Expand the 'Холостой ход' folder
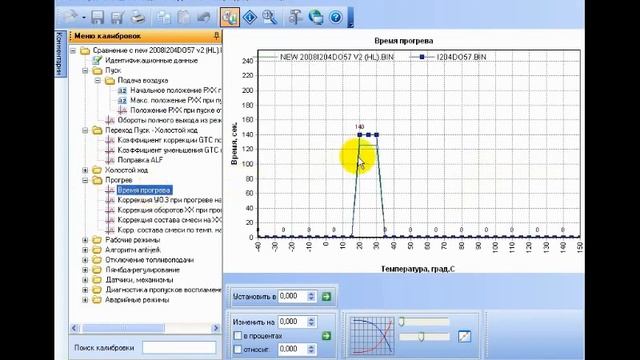The width and height of the screenshot is (640, 360). (85, 170)
